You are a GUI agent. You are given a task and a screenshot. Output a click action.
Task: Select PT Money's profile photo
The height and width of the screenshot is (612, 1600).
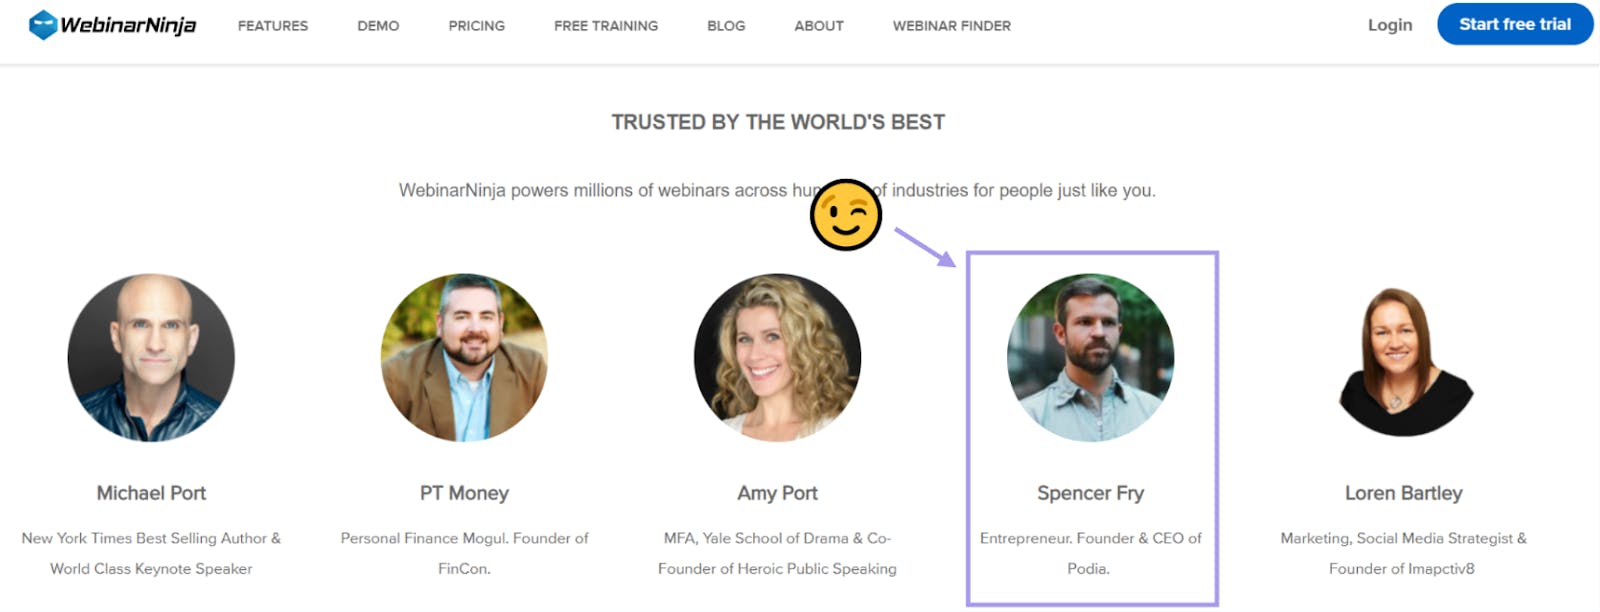pyautogui.click(x=464, y=358)
